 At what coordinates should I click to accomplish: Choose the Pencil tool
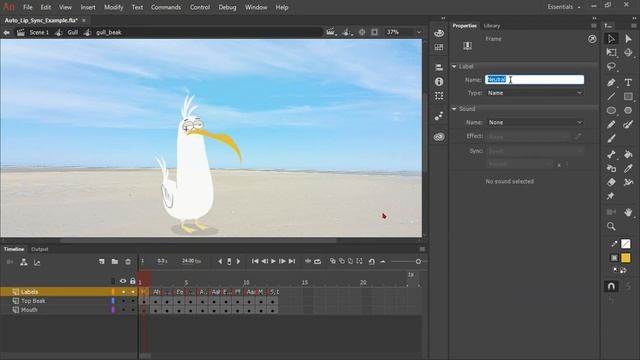(611, 124)
